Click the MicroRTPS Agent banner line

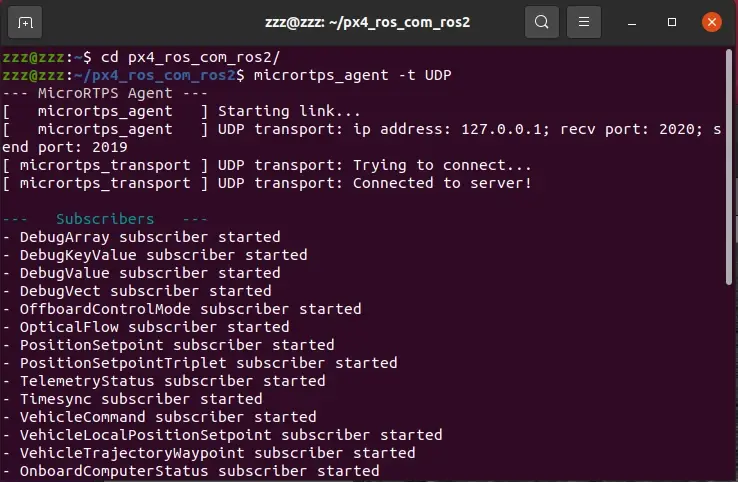click(x=105, y=93)
